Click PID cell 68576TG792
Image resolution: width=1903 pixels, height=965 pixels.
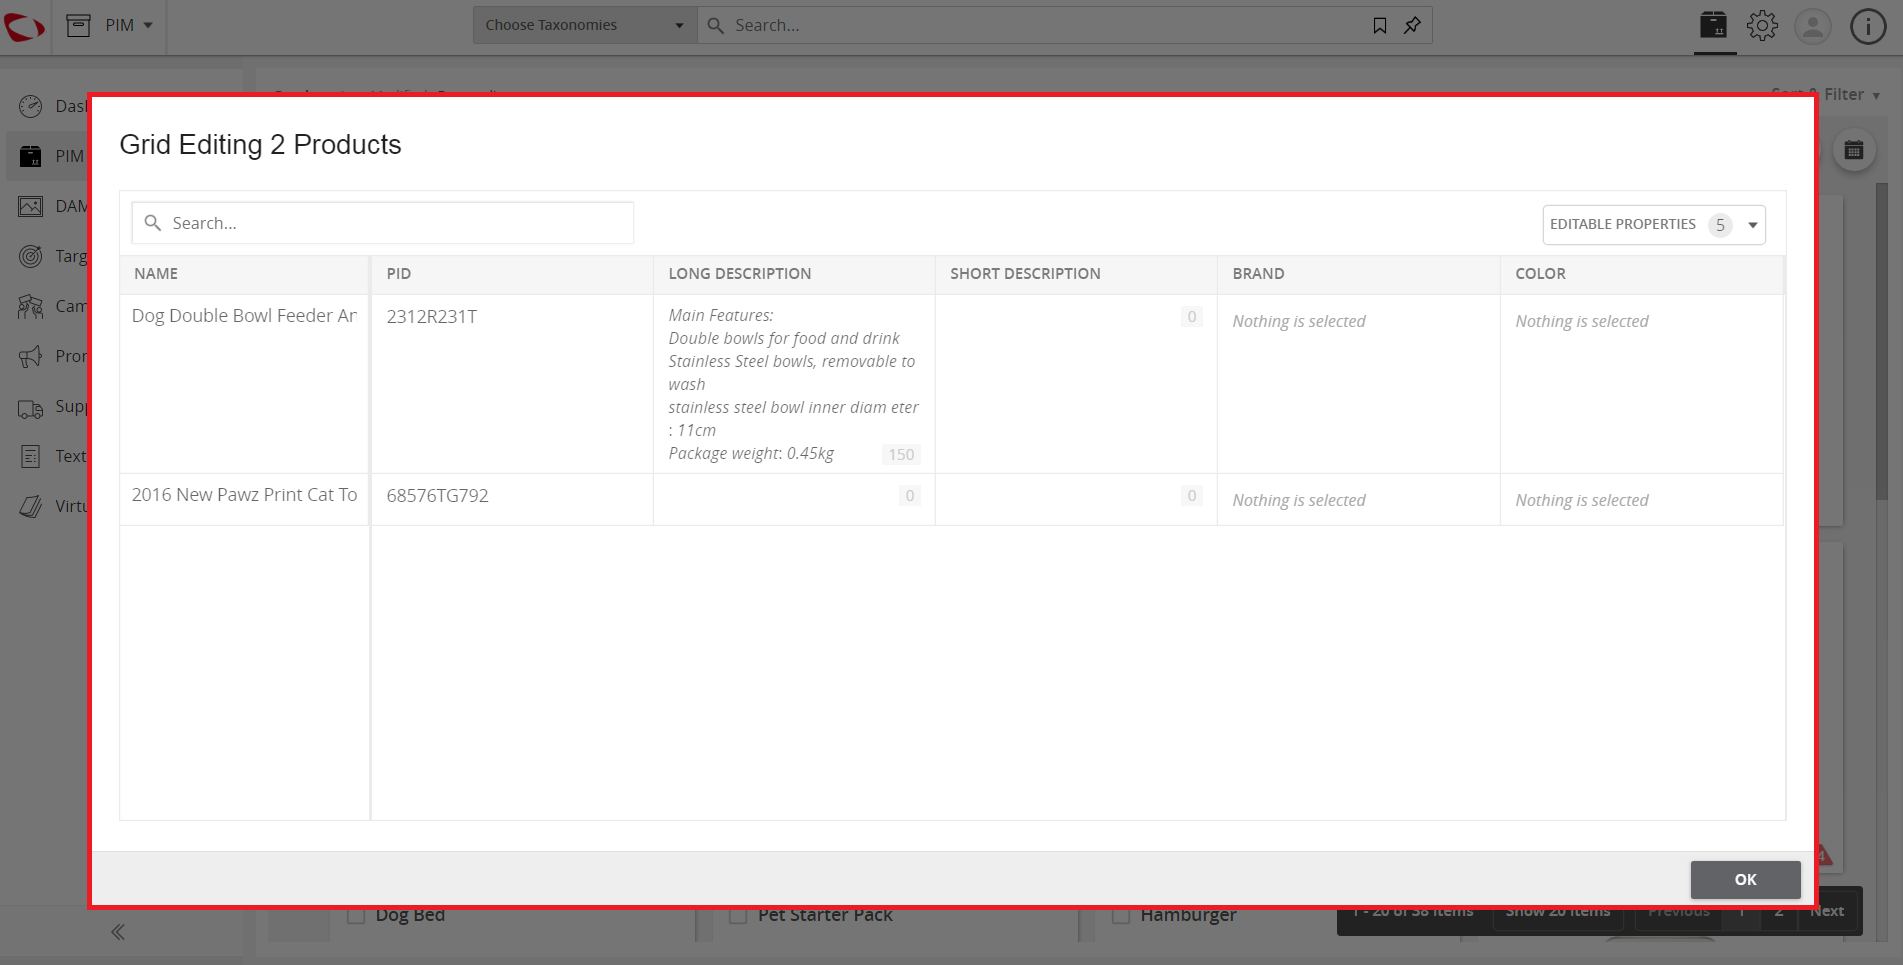512,499
